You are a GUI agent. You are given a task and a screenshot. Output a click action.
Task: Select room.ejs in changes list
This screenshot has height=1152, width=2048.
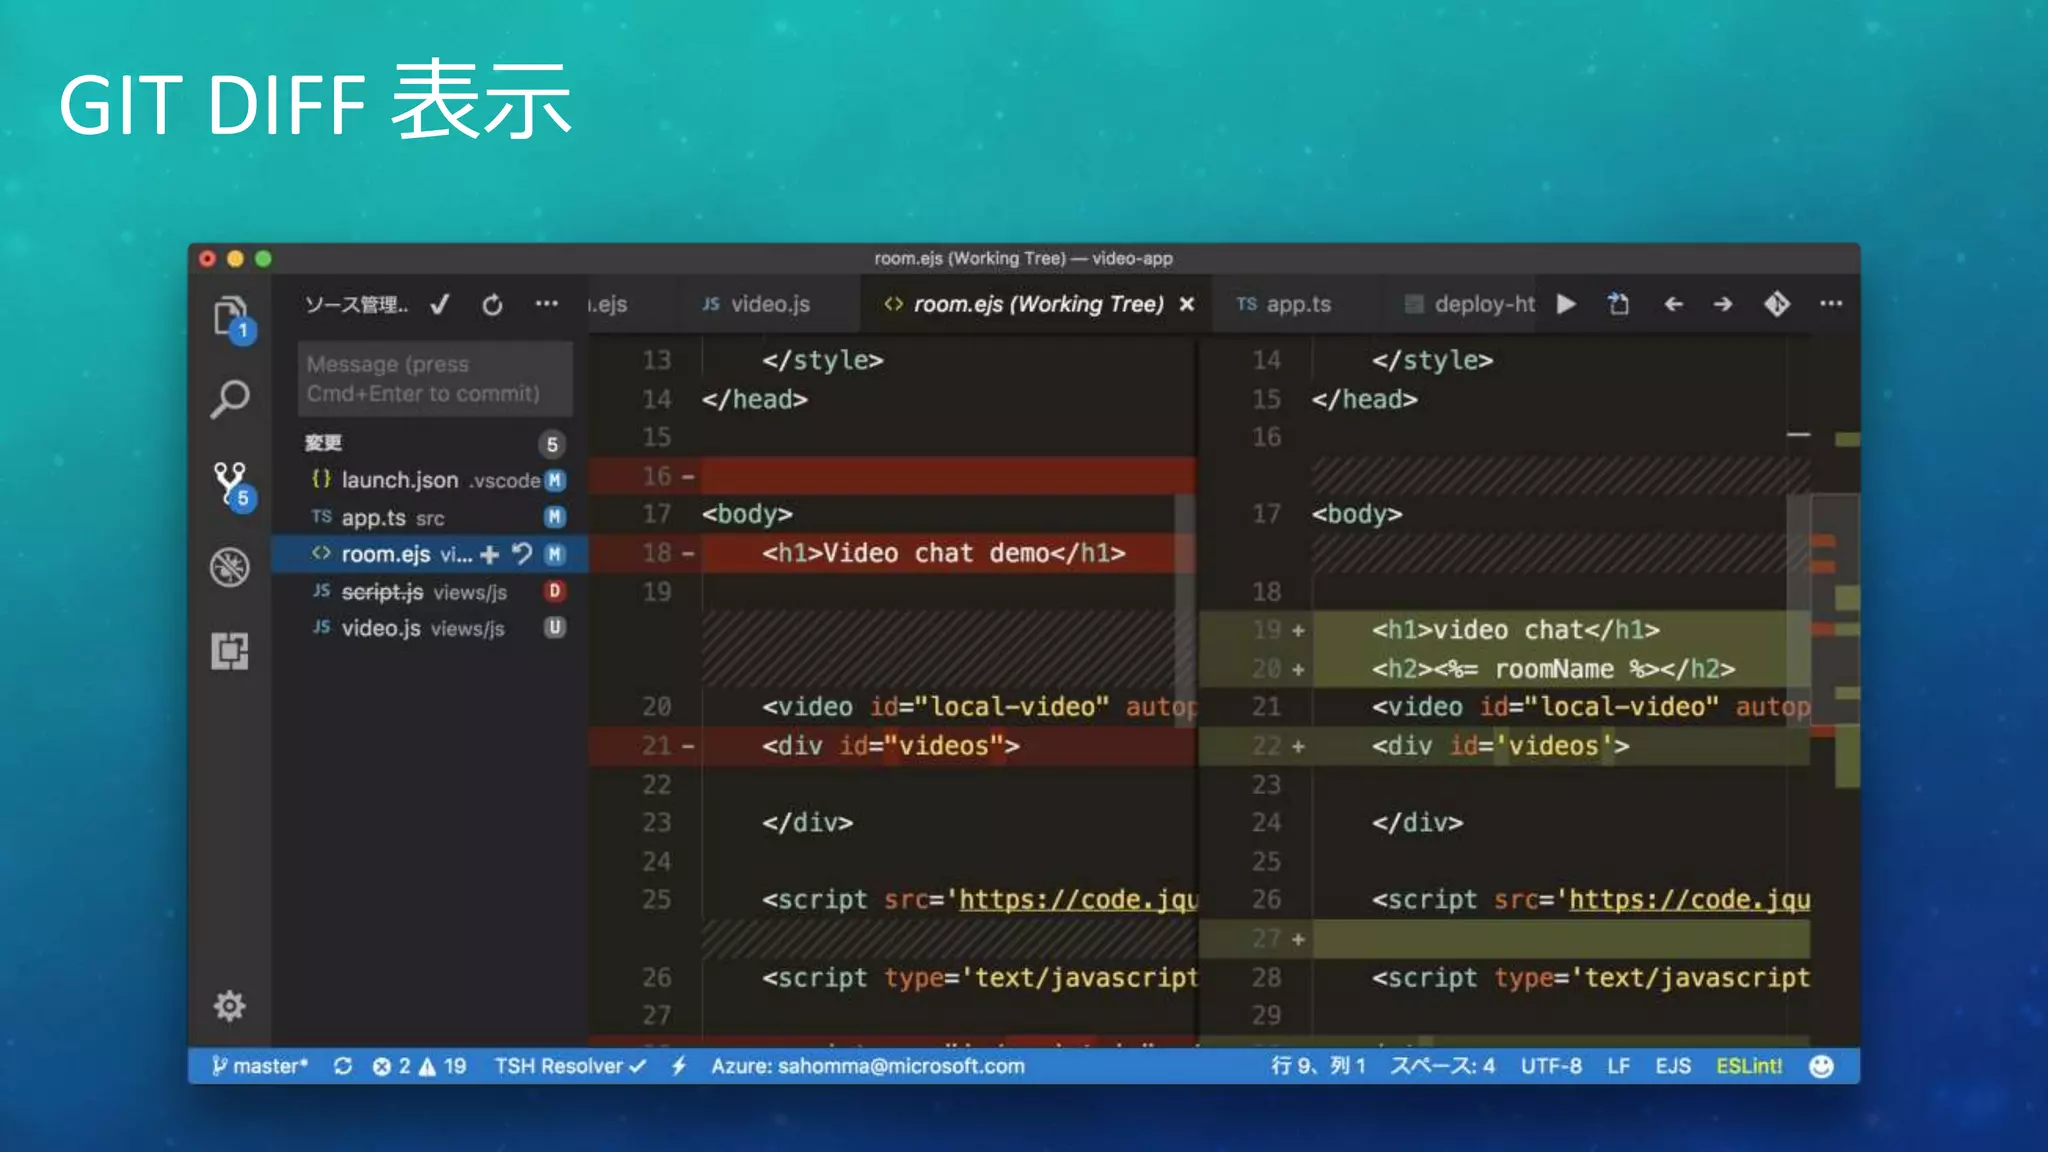point(430,554)
